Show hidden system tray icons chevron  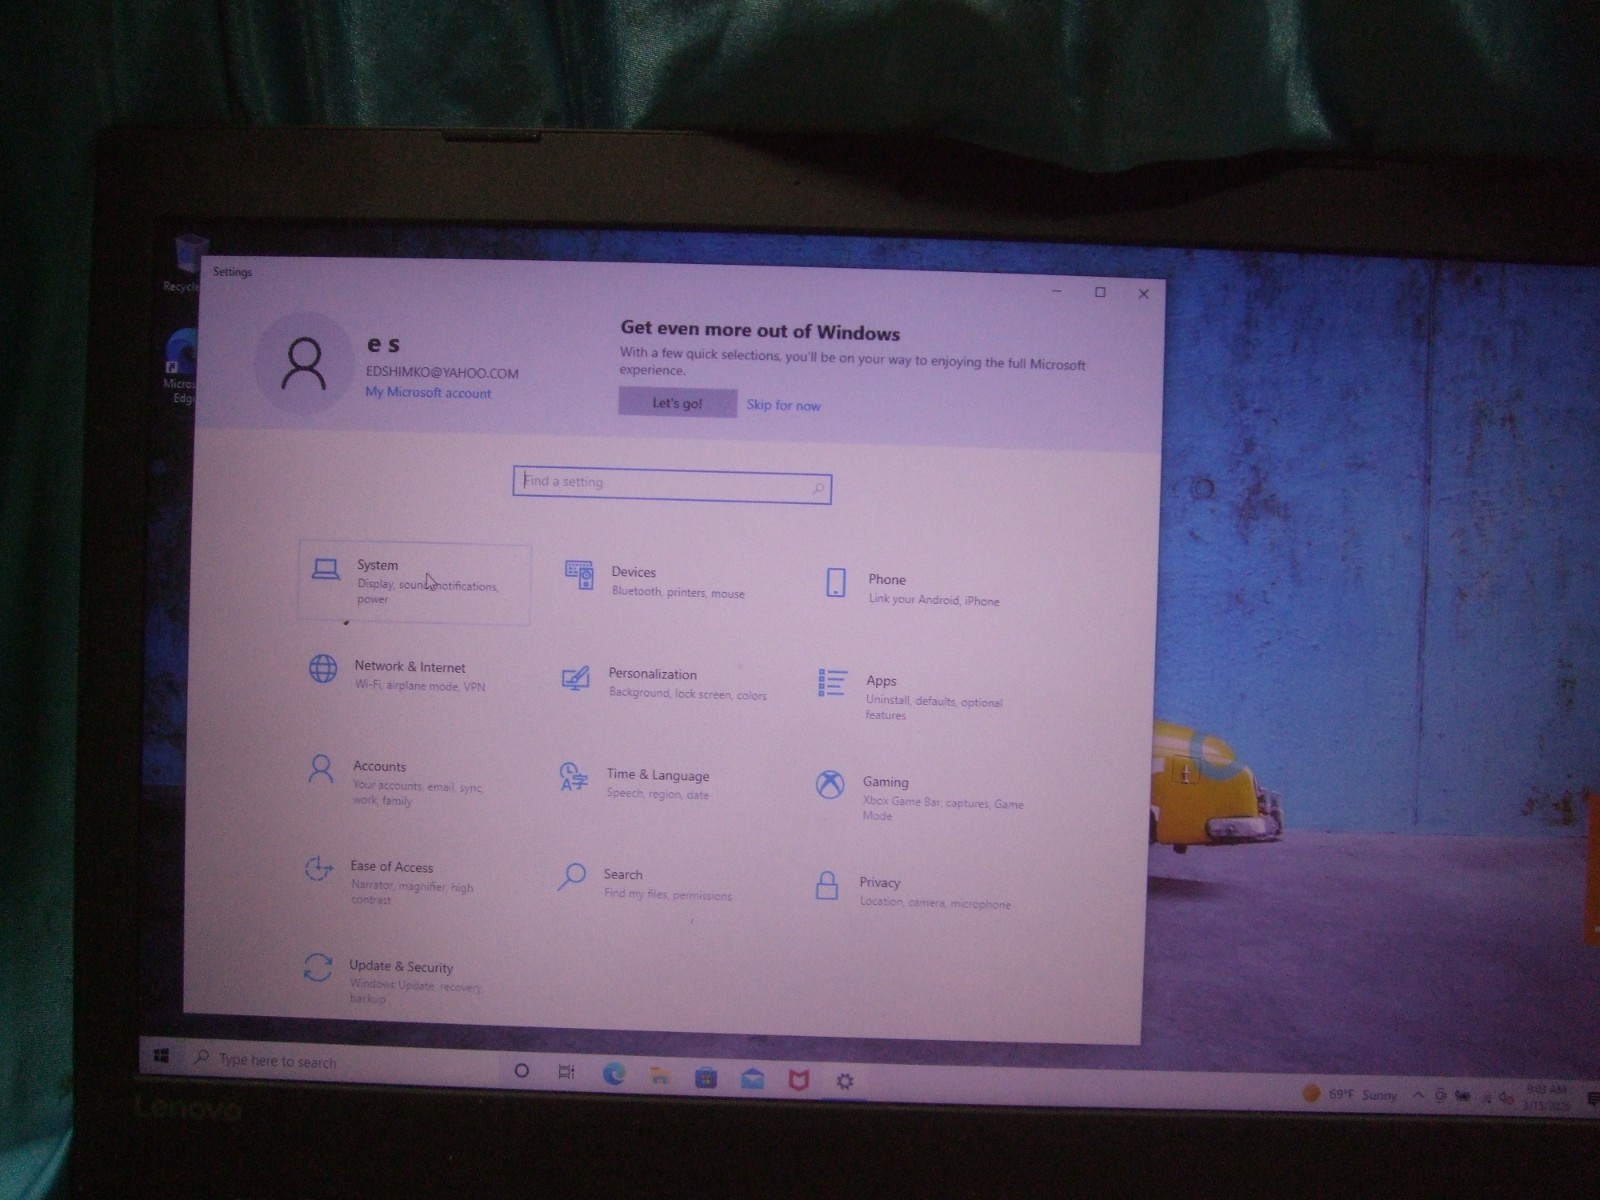[x=1418, y=1095]
